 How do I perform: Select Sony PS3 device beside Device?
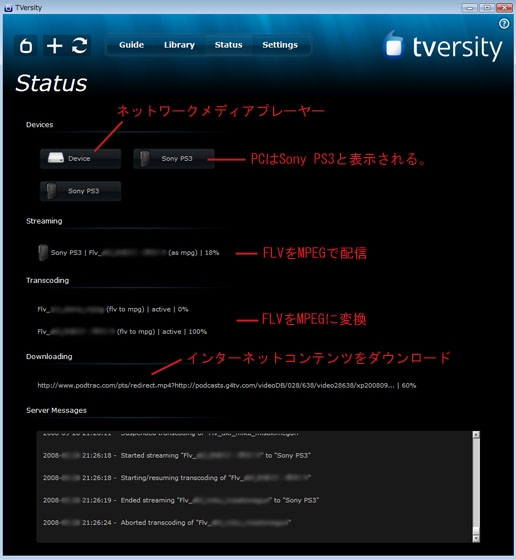click(x=174, y=159)
